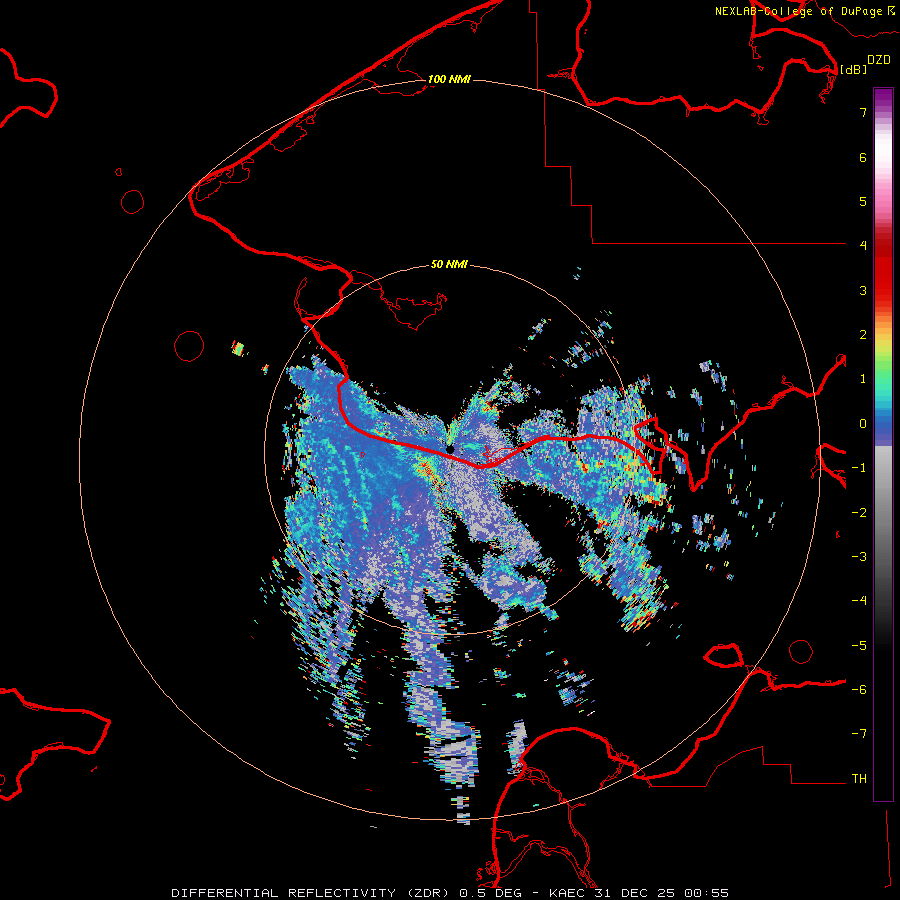Click the -2 tick label on scale
Viewport: 900px width, 900px height.
point(859,513)
